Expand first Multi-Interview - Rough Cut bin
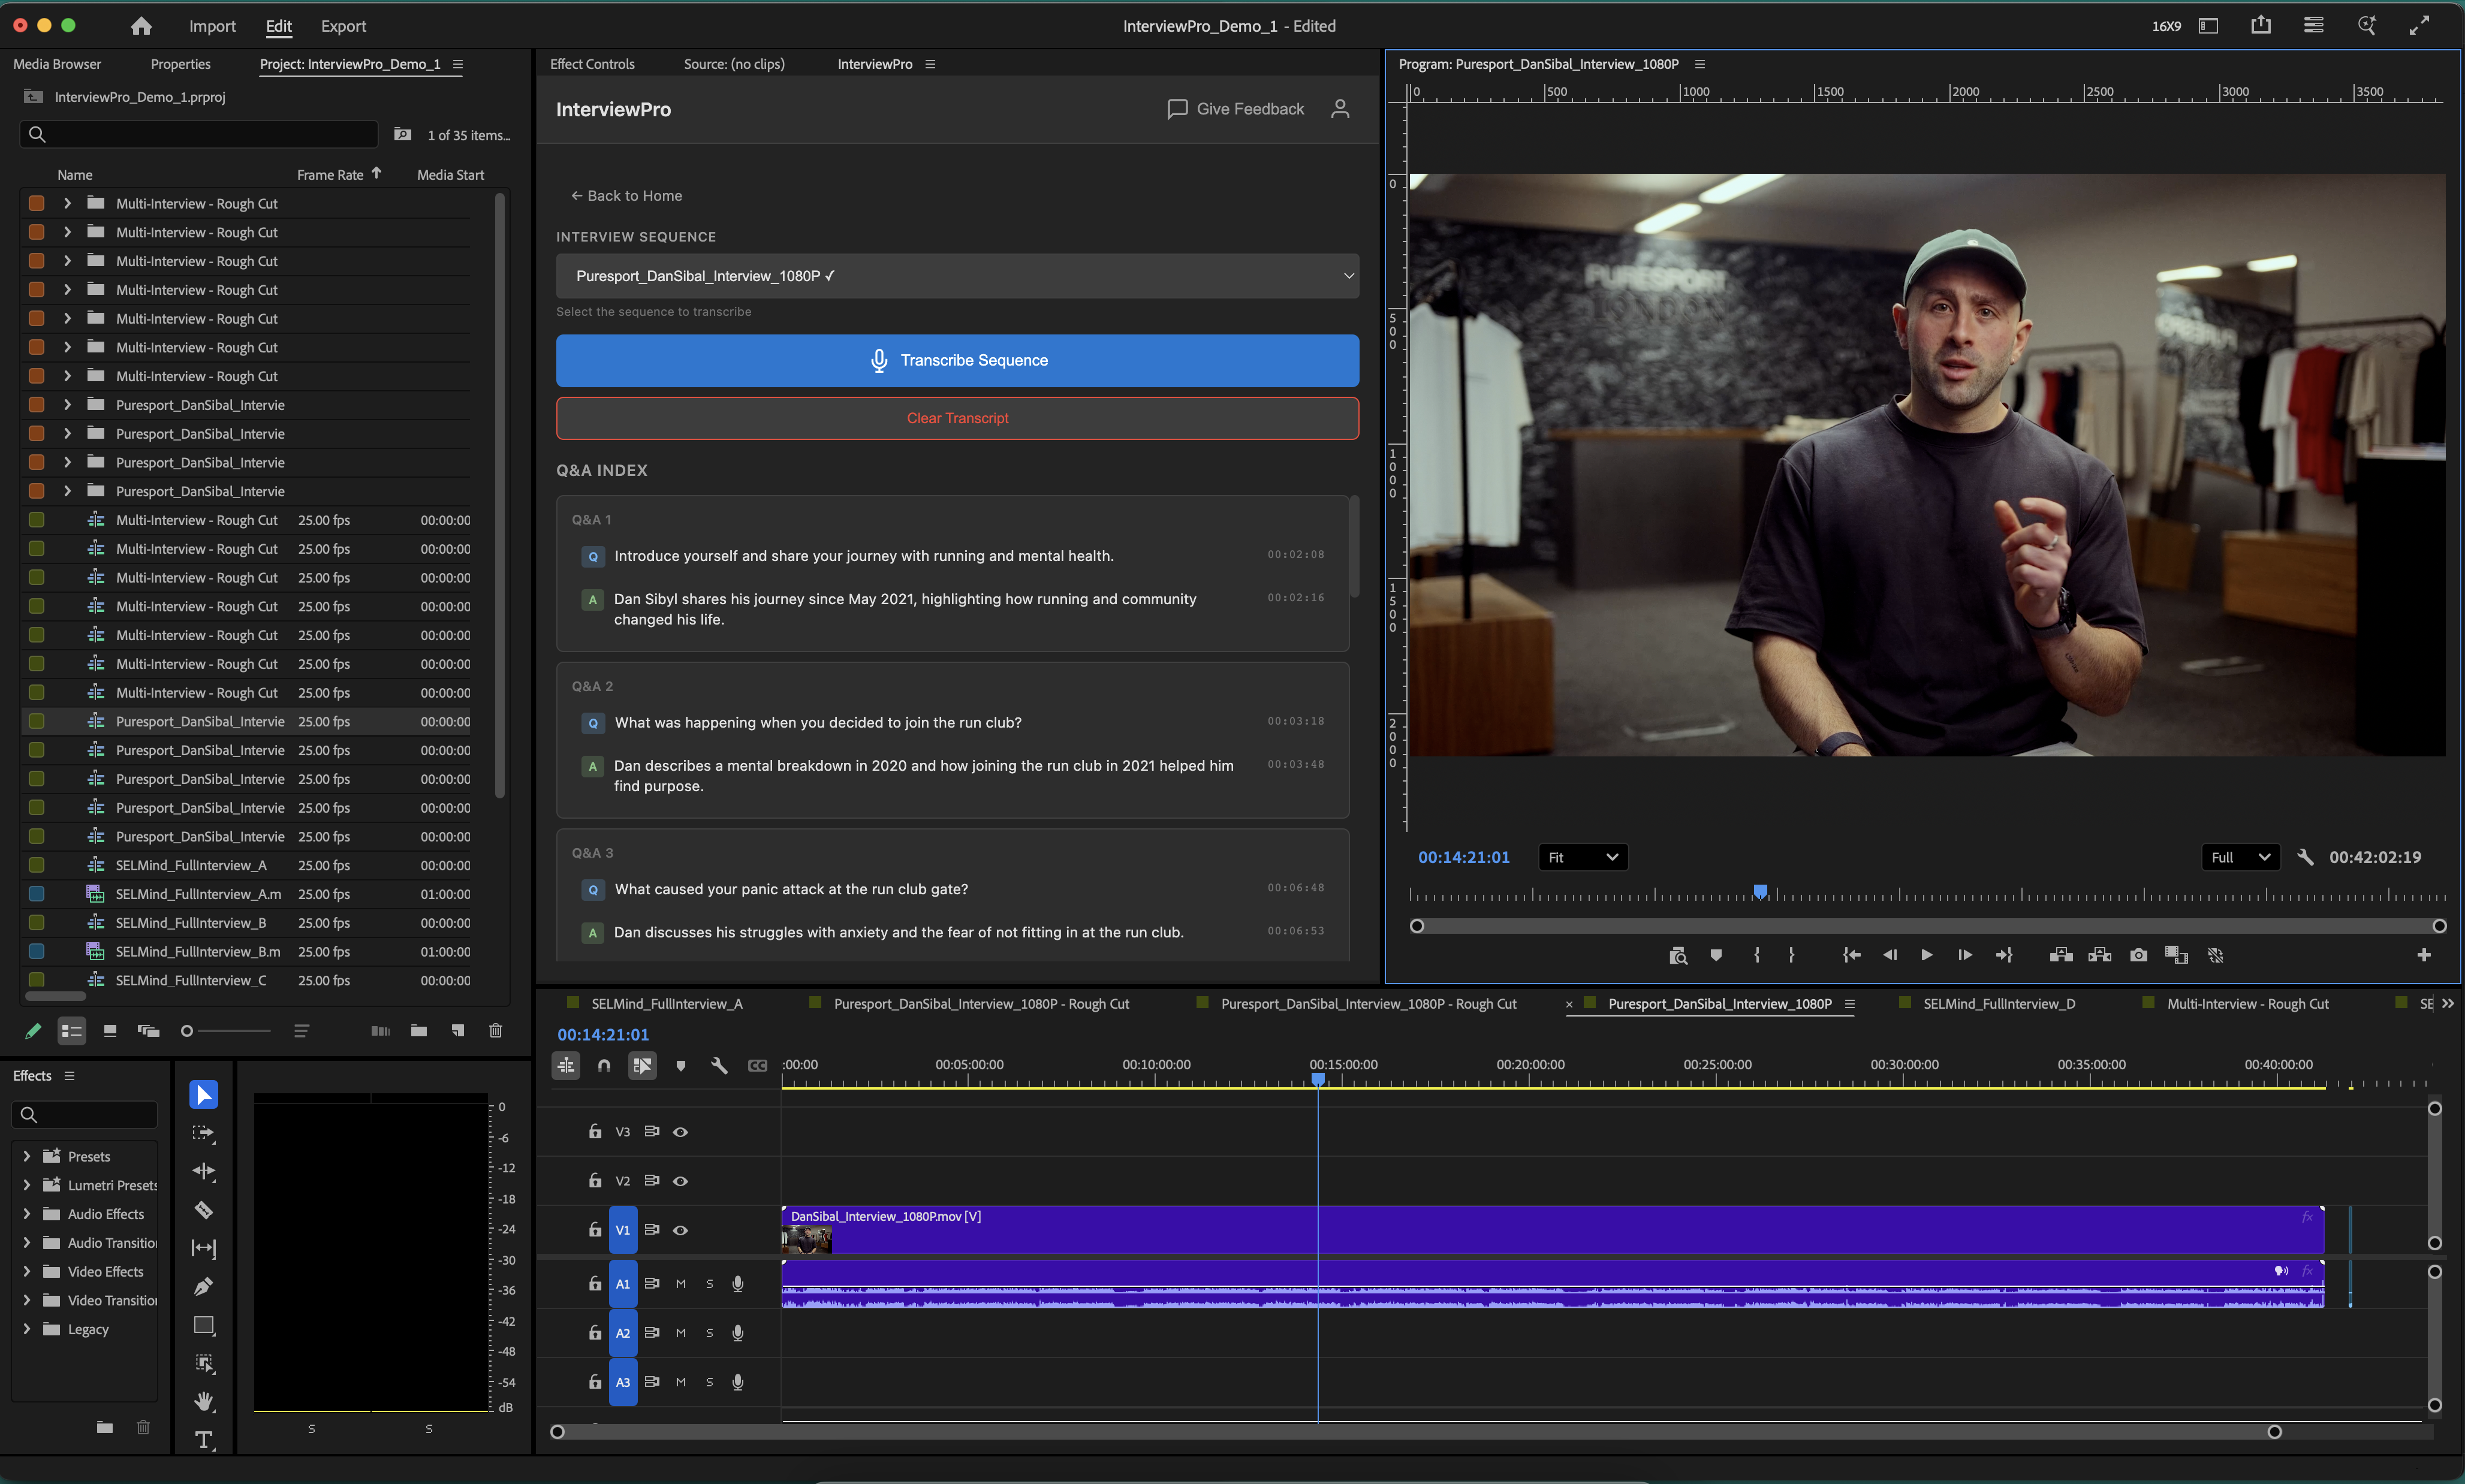This screenshot has height=1484, width=2465. (x=67, y=203)
